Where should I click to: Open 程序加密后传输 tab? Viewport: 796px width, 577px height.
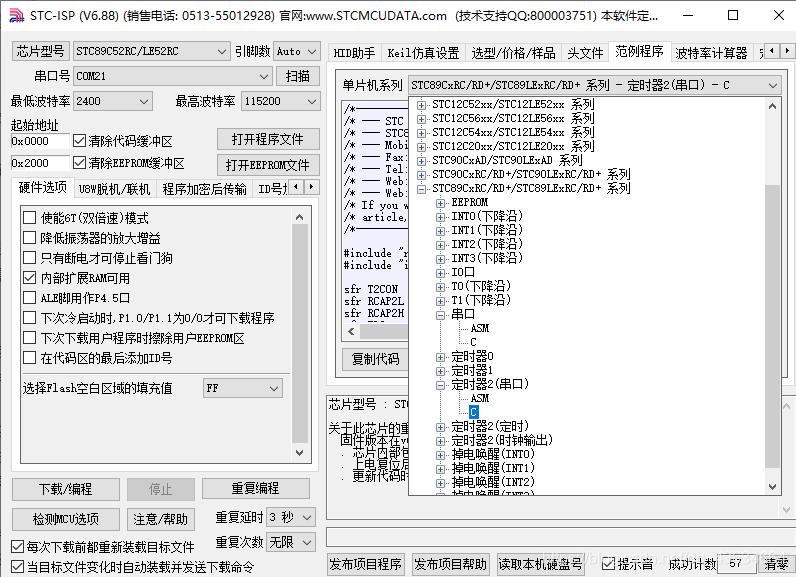pos(204,189)
